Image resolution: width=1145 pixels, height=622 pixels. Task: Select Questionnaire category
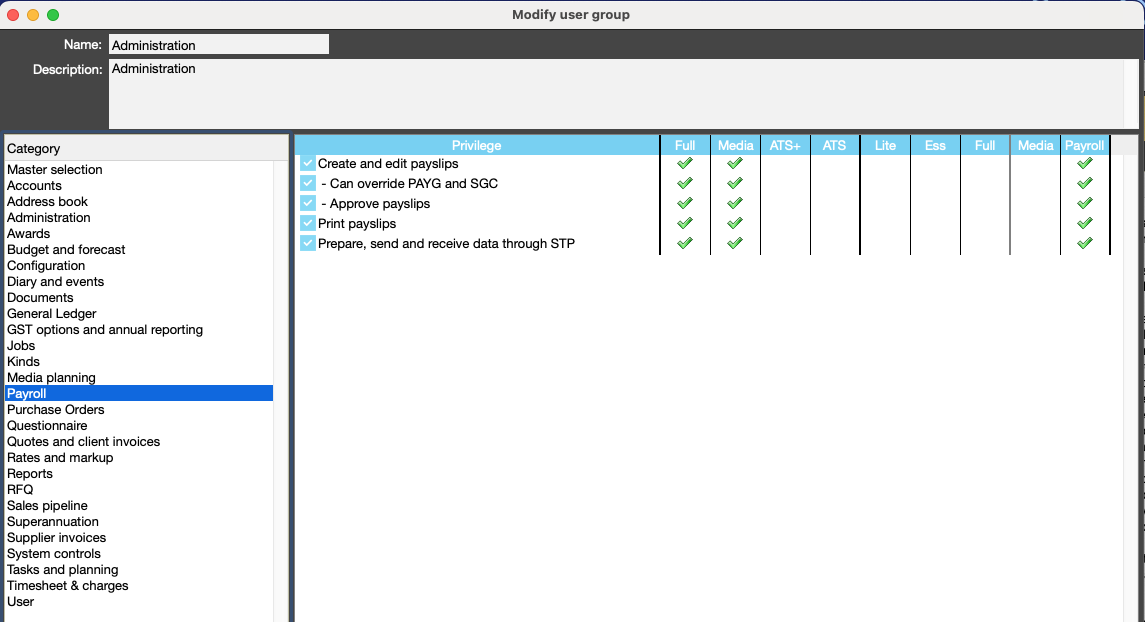click(x=139, y=426)
